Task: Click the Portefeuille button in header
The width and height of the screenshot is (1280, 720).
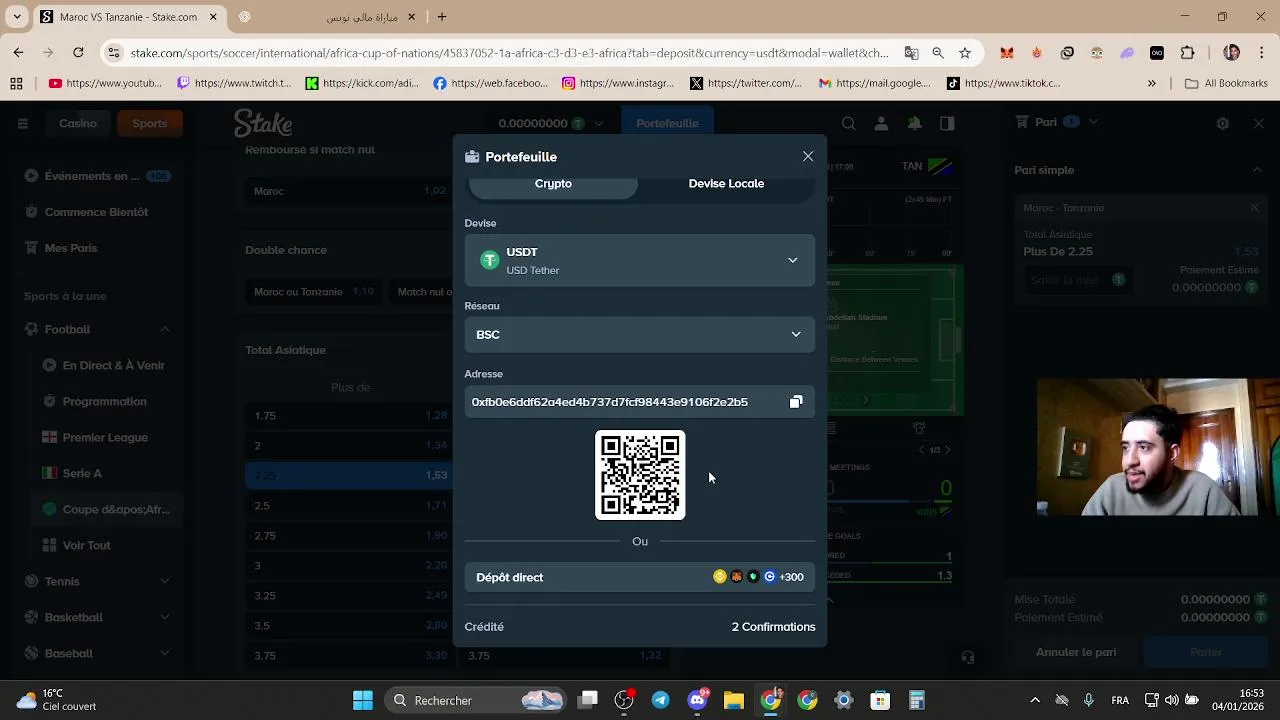Action: tap(667, 123)
